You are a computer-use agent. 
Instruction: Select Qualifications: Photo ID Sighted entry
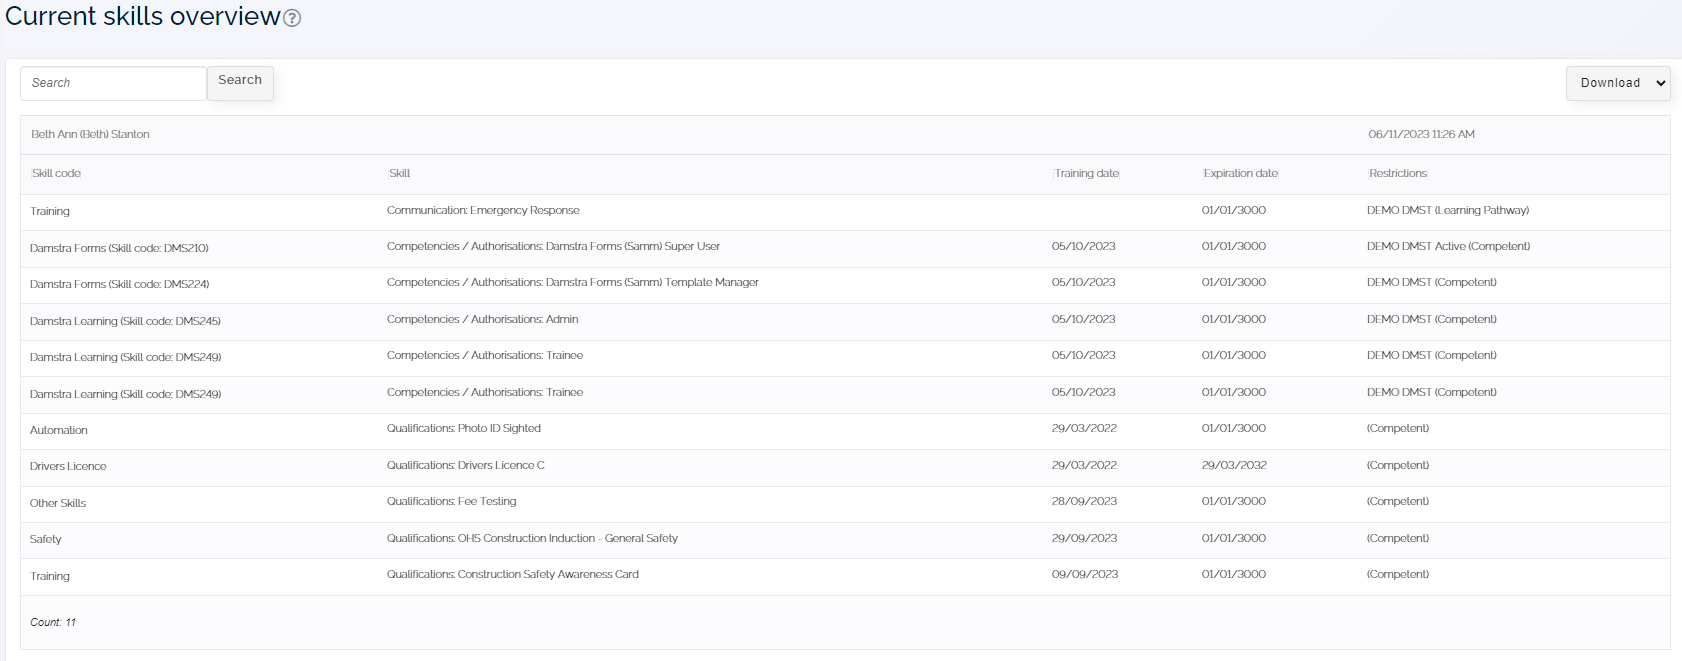click(x=463, y=429)
